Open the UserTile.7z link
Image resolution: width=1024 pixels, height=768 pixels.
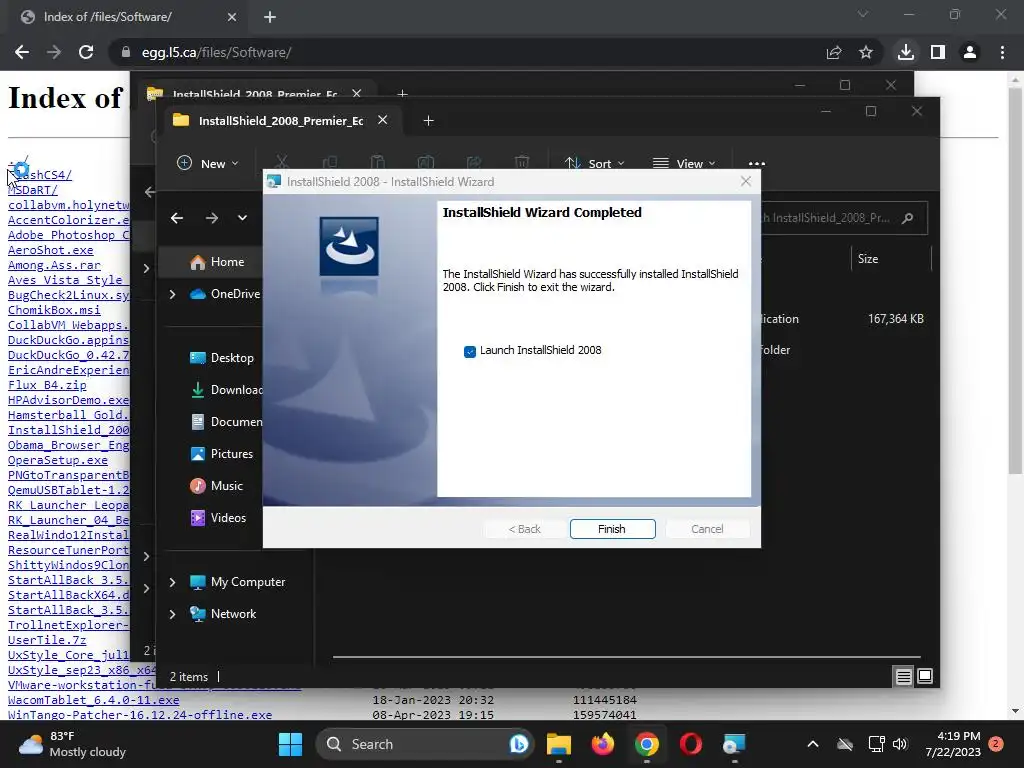[47, 641]
